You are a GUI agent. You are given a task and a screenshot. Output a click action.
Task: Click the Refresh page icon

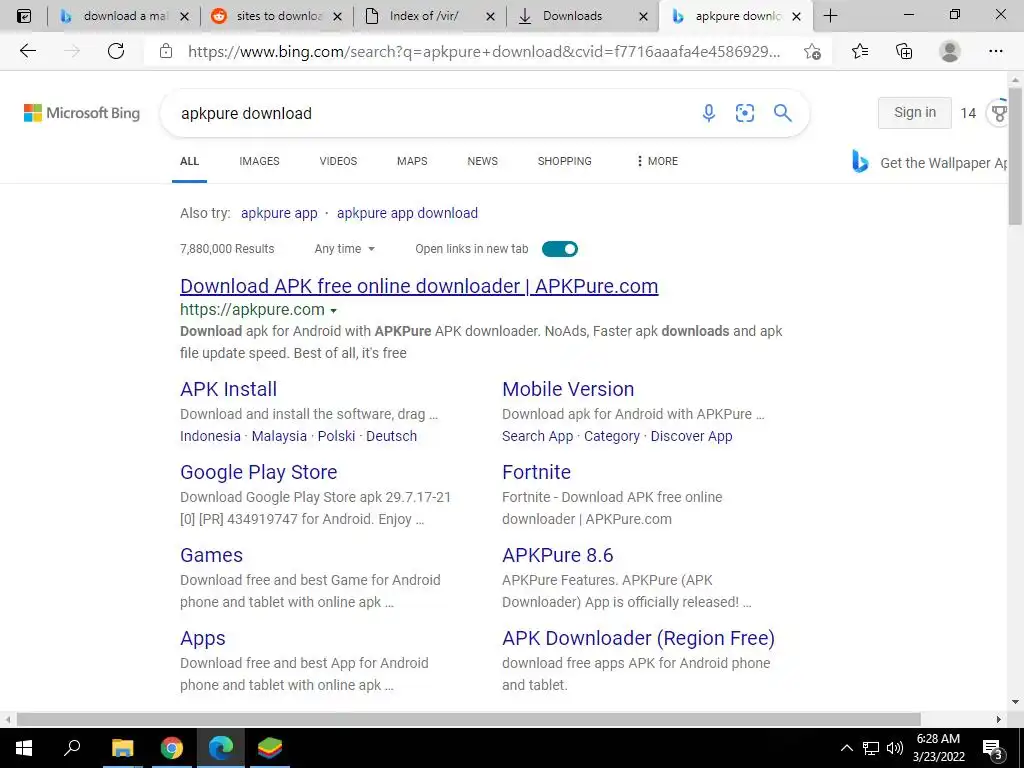(116, 51)
